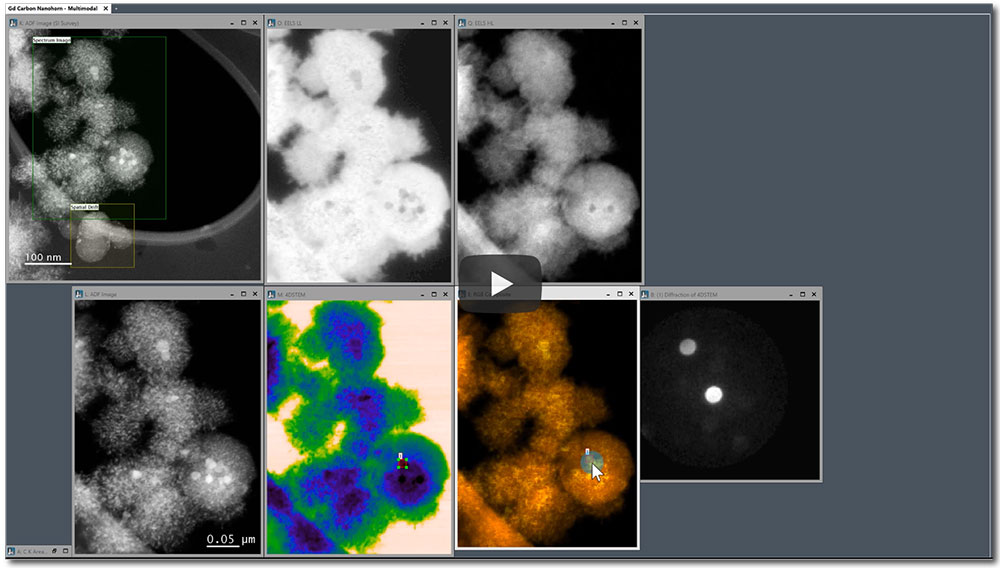
Task: Click the bright central spot in the diffraction pattern
Action: point(714,395)
